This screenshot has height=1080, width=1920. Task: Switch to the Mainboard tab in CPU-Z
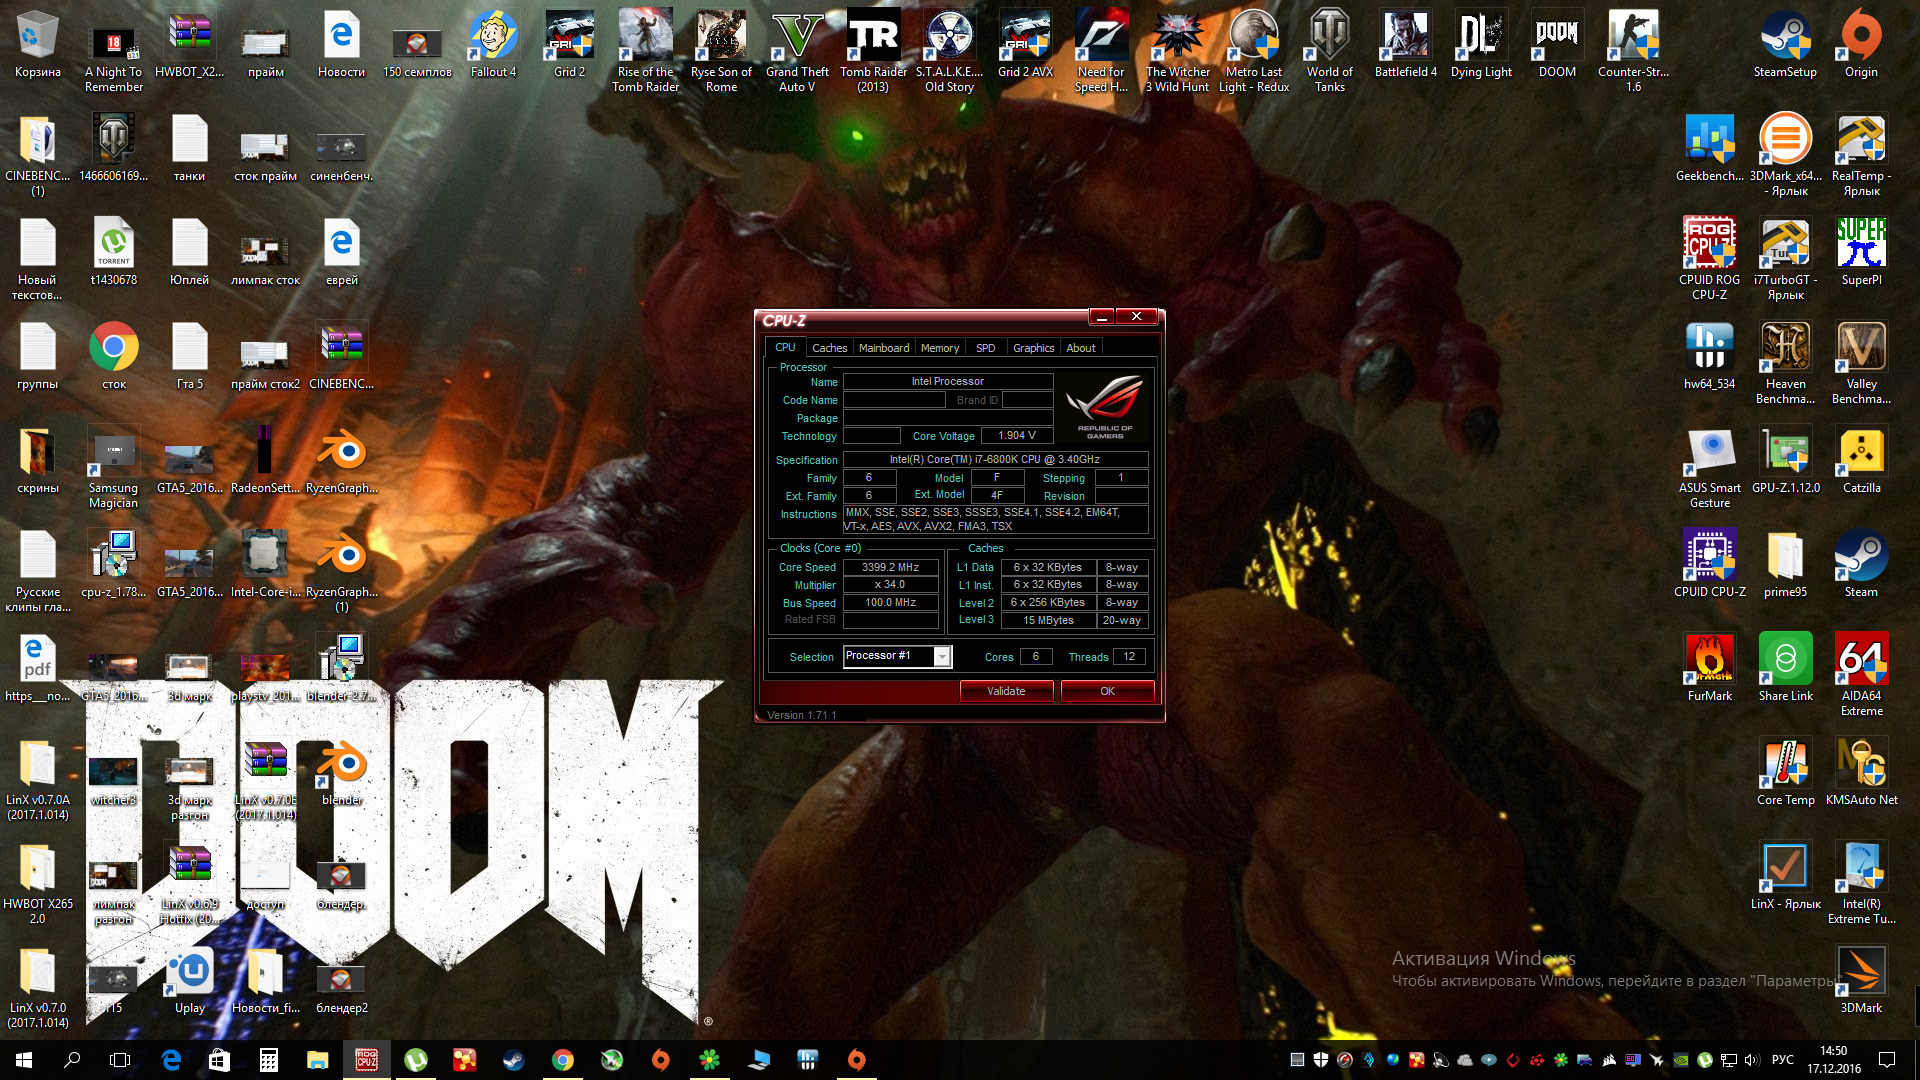(x=883, y=348)
